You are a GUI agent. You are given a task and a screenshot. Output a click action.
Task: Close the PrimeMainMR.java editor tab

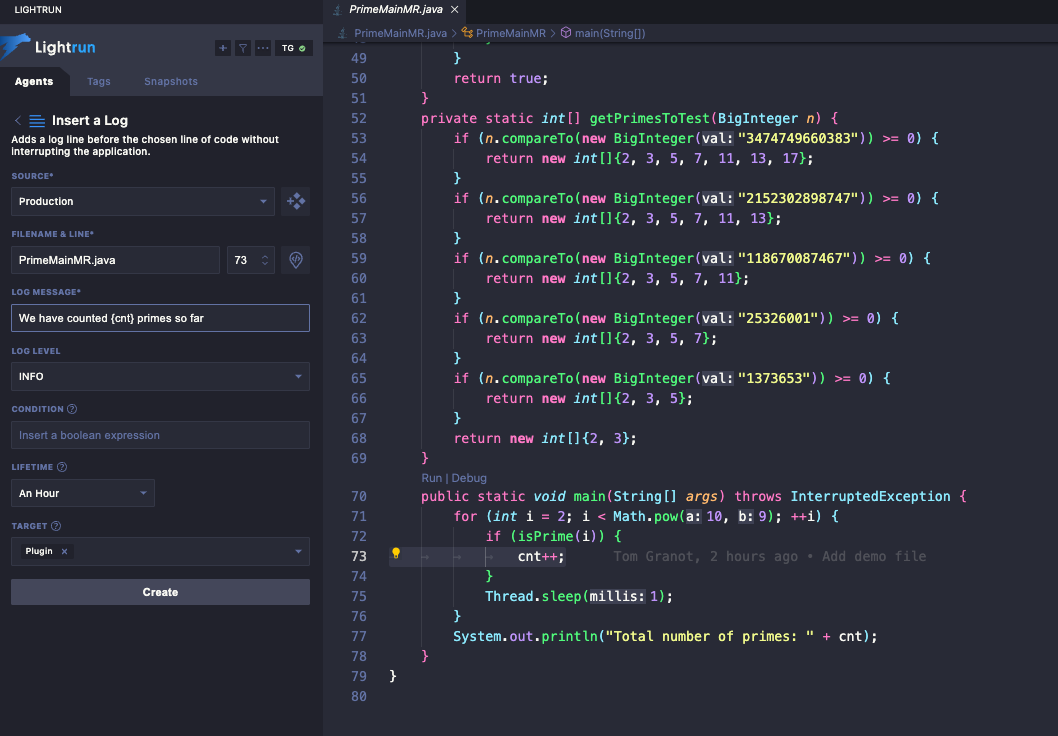(455, 9)
